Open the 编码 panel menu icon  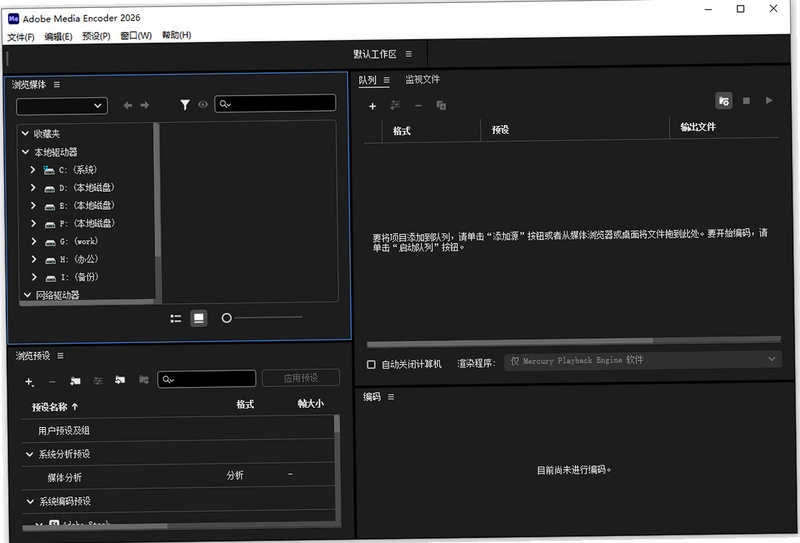(x=391, y=397)
